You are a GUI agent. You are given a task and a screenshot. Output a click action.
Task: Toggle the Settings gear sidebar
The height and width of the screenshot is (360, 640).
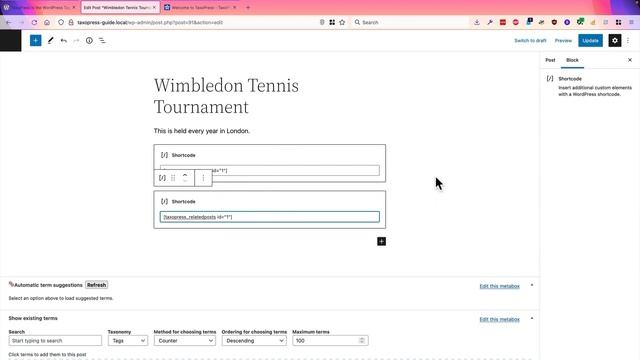click(x=615, y=40)
